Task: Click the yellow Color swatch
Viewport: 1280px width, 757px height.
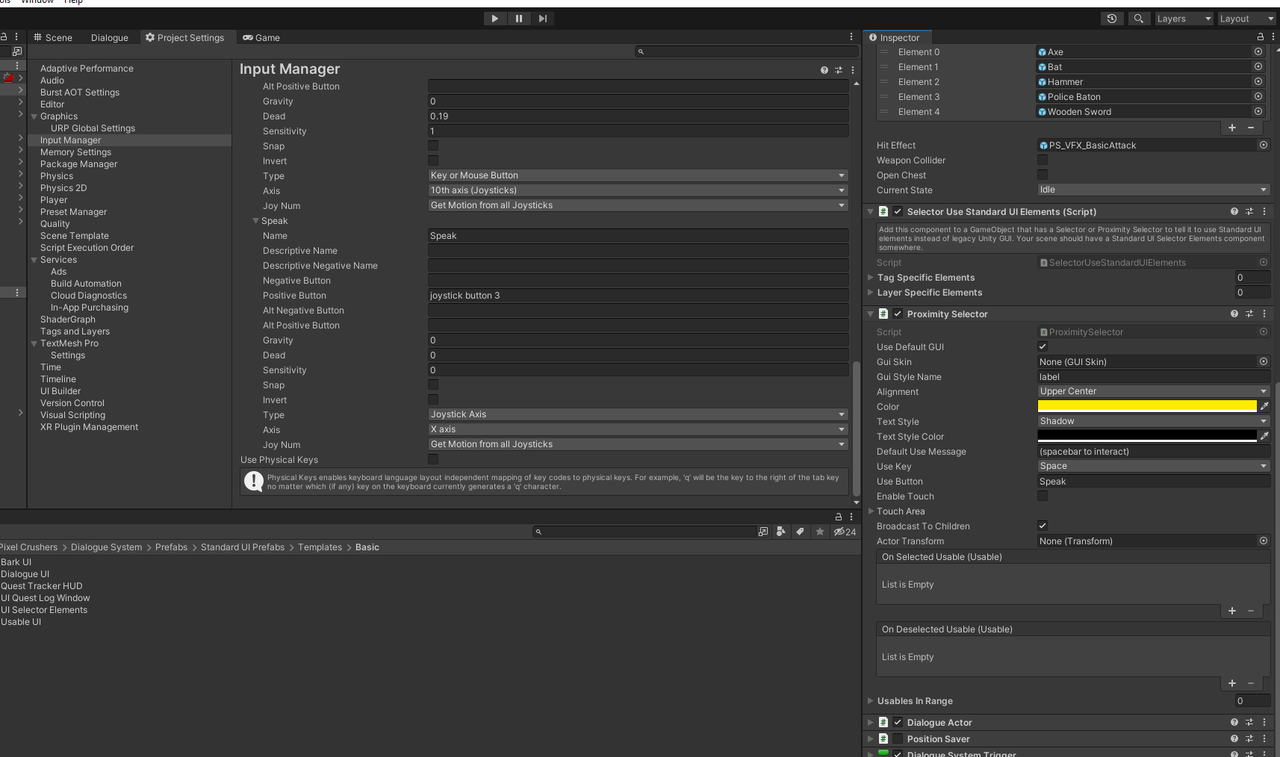Action: pos(1147,406)
